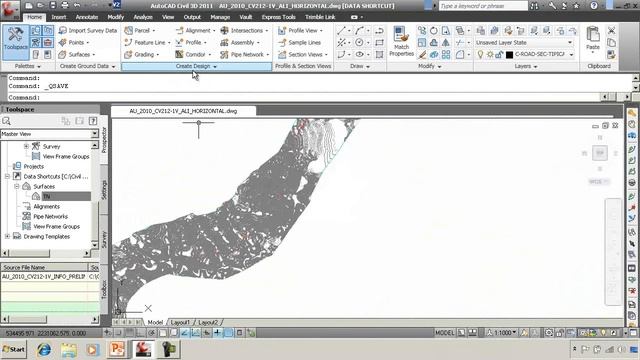The height and width of the screenshot is (360, 640).
Task: Click the Section Views icon
Action: coord(282,54)
